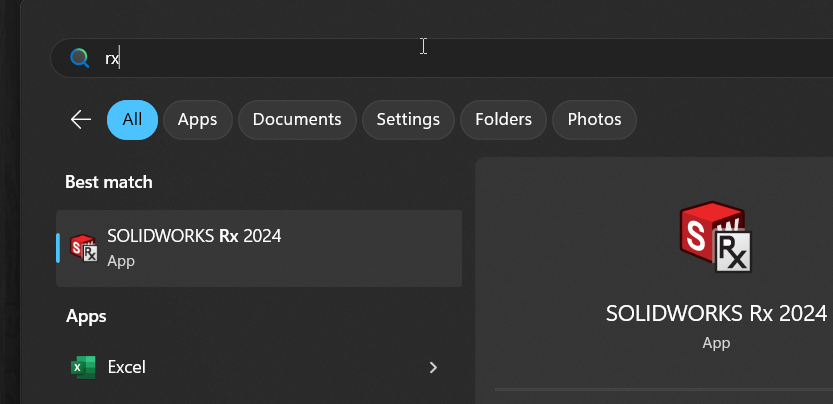
Task: Select the All filter tab
Action: click(132, 120)
